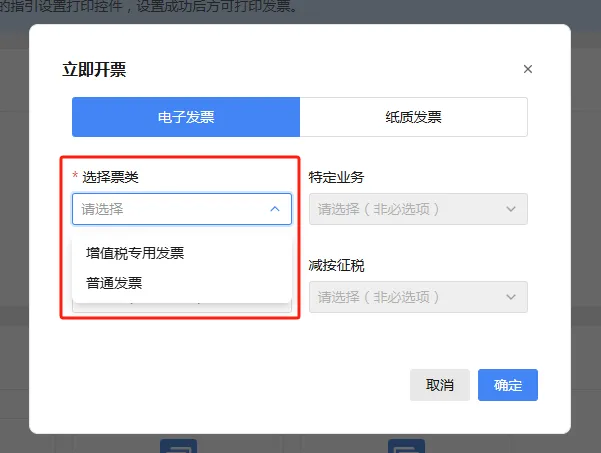Close the 立即开票 dialog
This screenshot has height=453, width=601.
click(528, 69)
